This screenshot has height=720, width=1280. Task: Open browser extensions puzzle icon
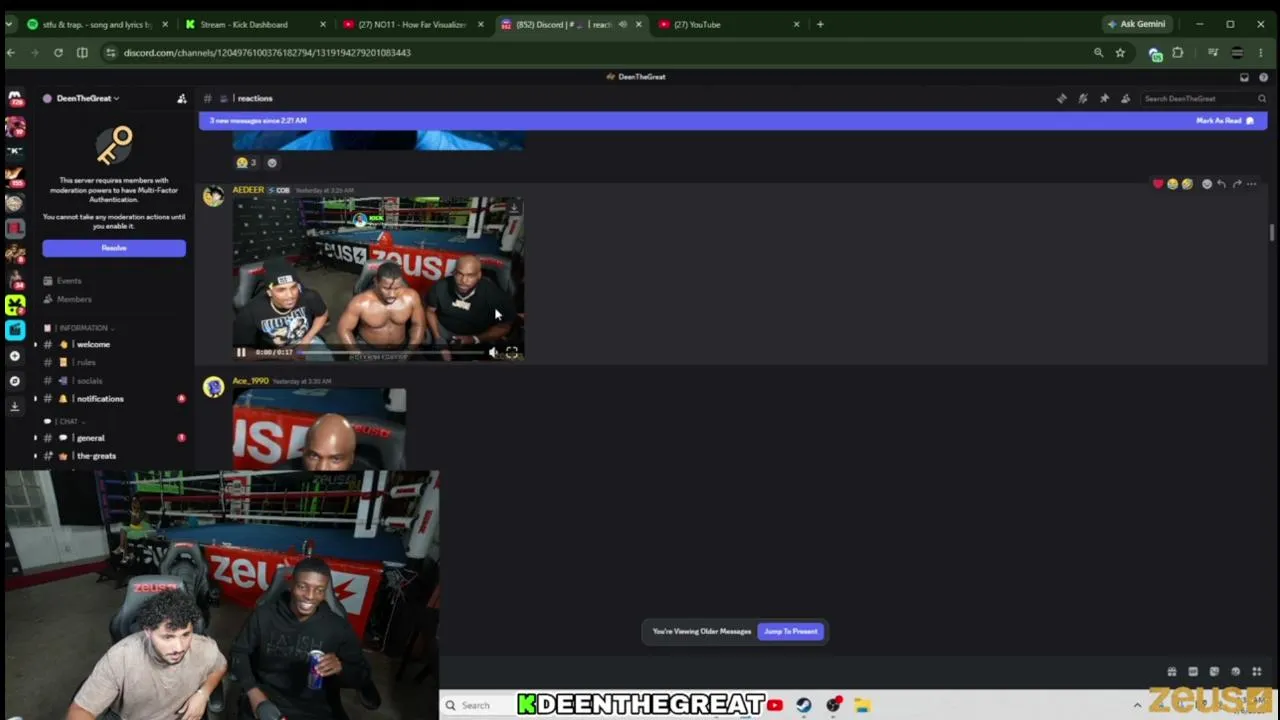click(1178, 53)
